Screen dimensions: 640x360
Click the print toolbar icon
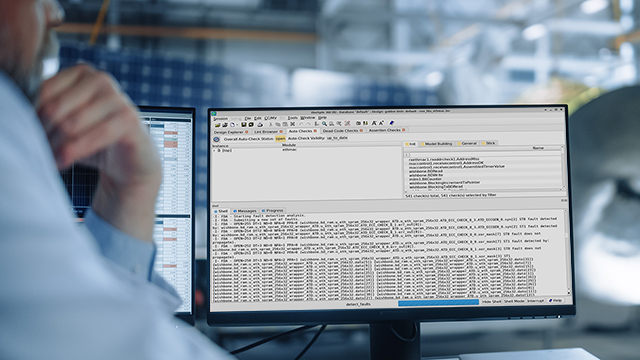click(260, 125)
